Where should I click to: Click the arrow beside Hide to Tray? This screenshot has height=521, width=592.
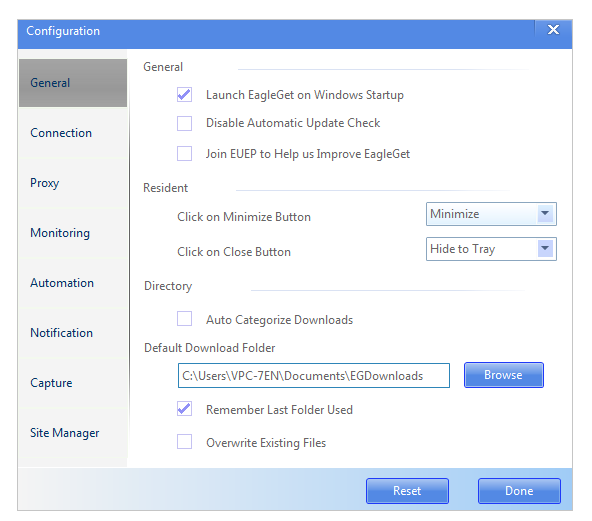(x=545, y=248)
